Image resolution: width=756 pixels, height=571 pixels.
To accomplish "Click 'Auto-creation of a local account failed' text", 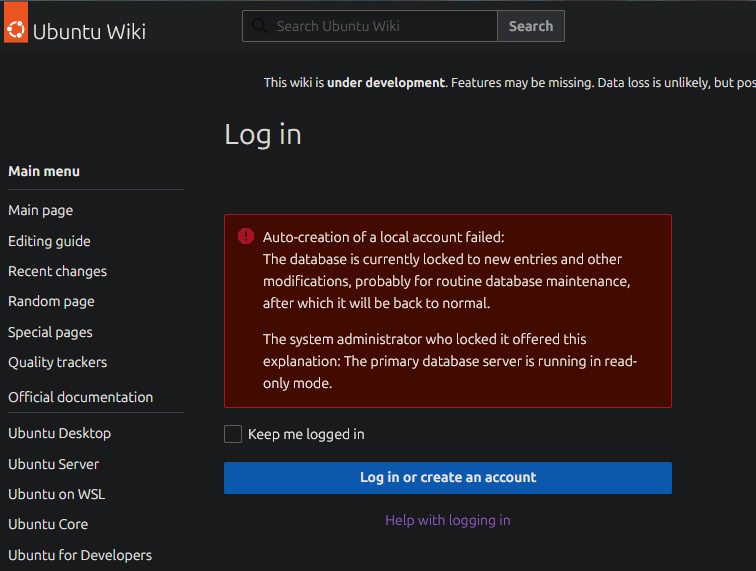I will [383, 237].
